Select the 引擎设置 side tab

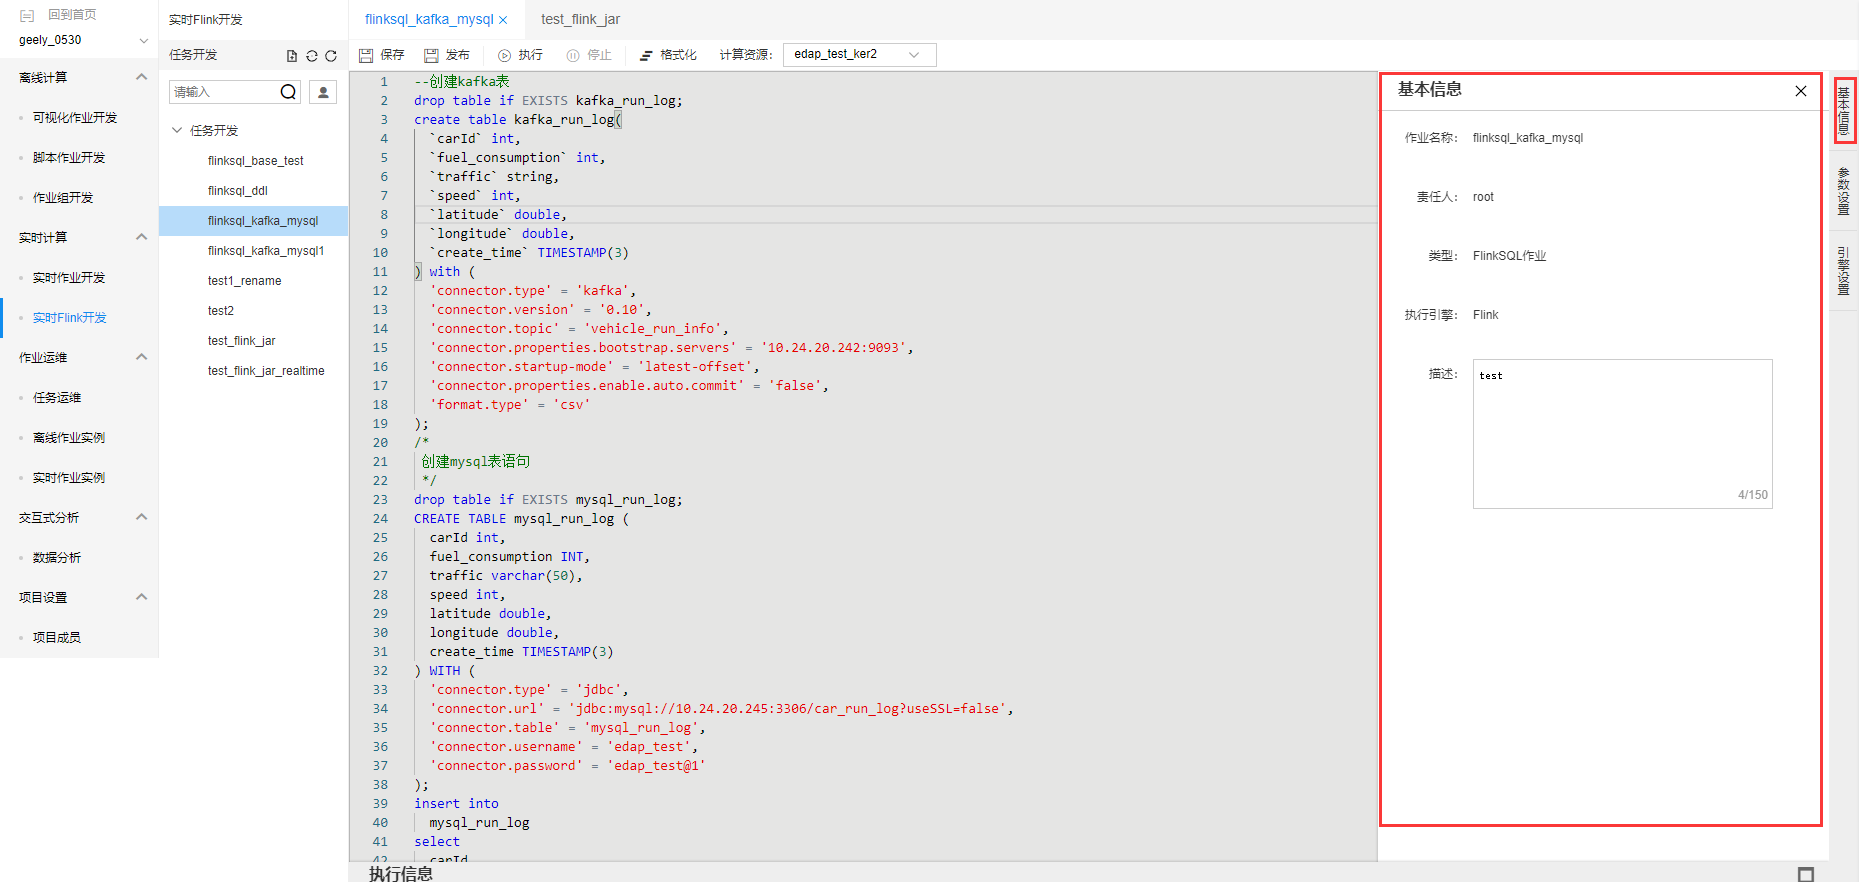[1844, 271]
